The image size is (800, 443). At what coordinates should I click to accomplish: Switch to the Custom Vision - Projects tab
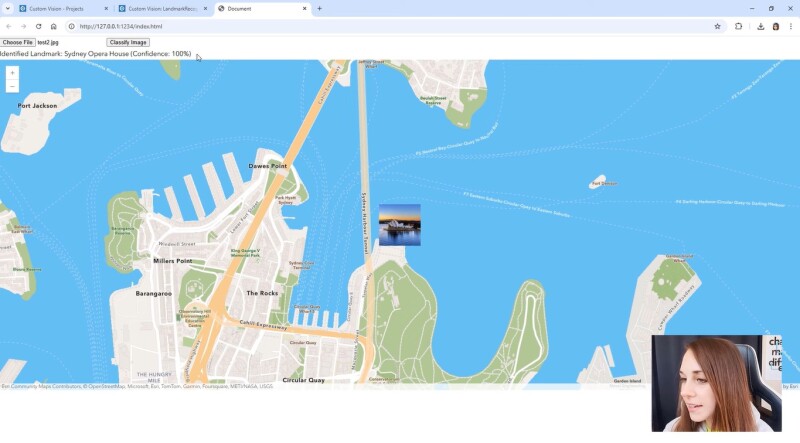pyautogui.click(x=60, y=8)
